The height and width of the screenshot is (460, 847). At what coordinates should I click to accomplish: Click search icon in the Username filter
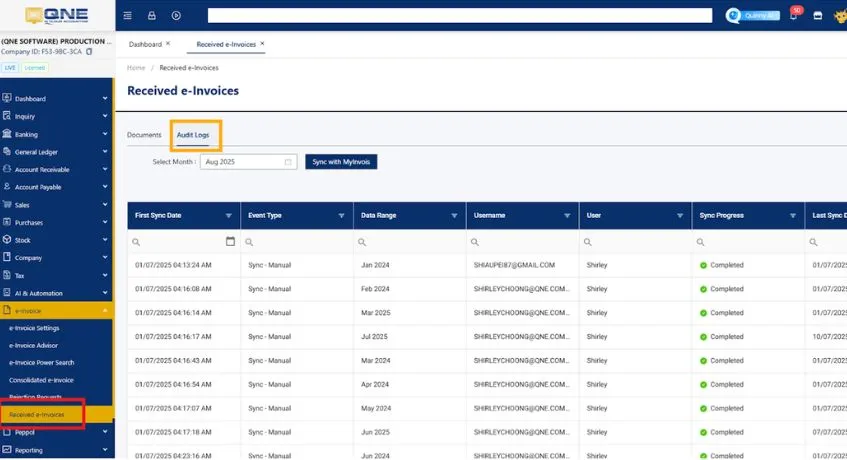pyautogui.click(x=475, y=242)
